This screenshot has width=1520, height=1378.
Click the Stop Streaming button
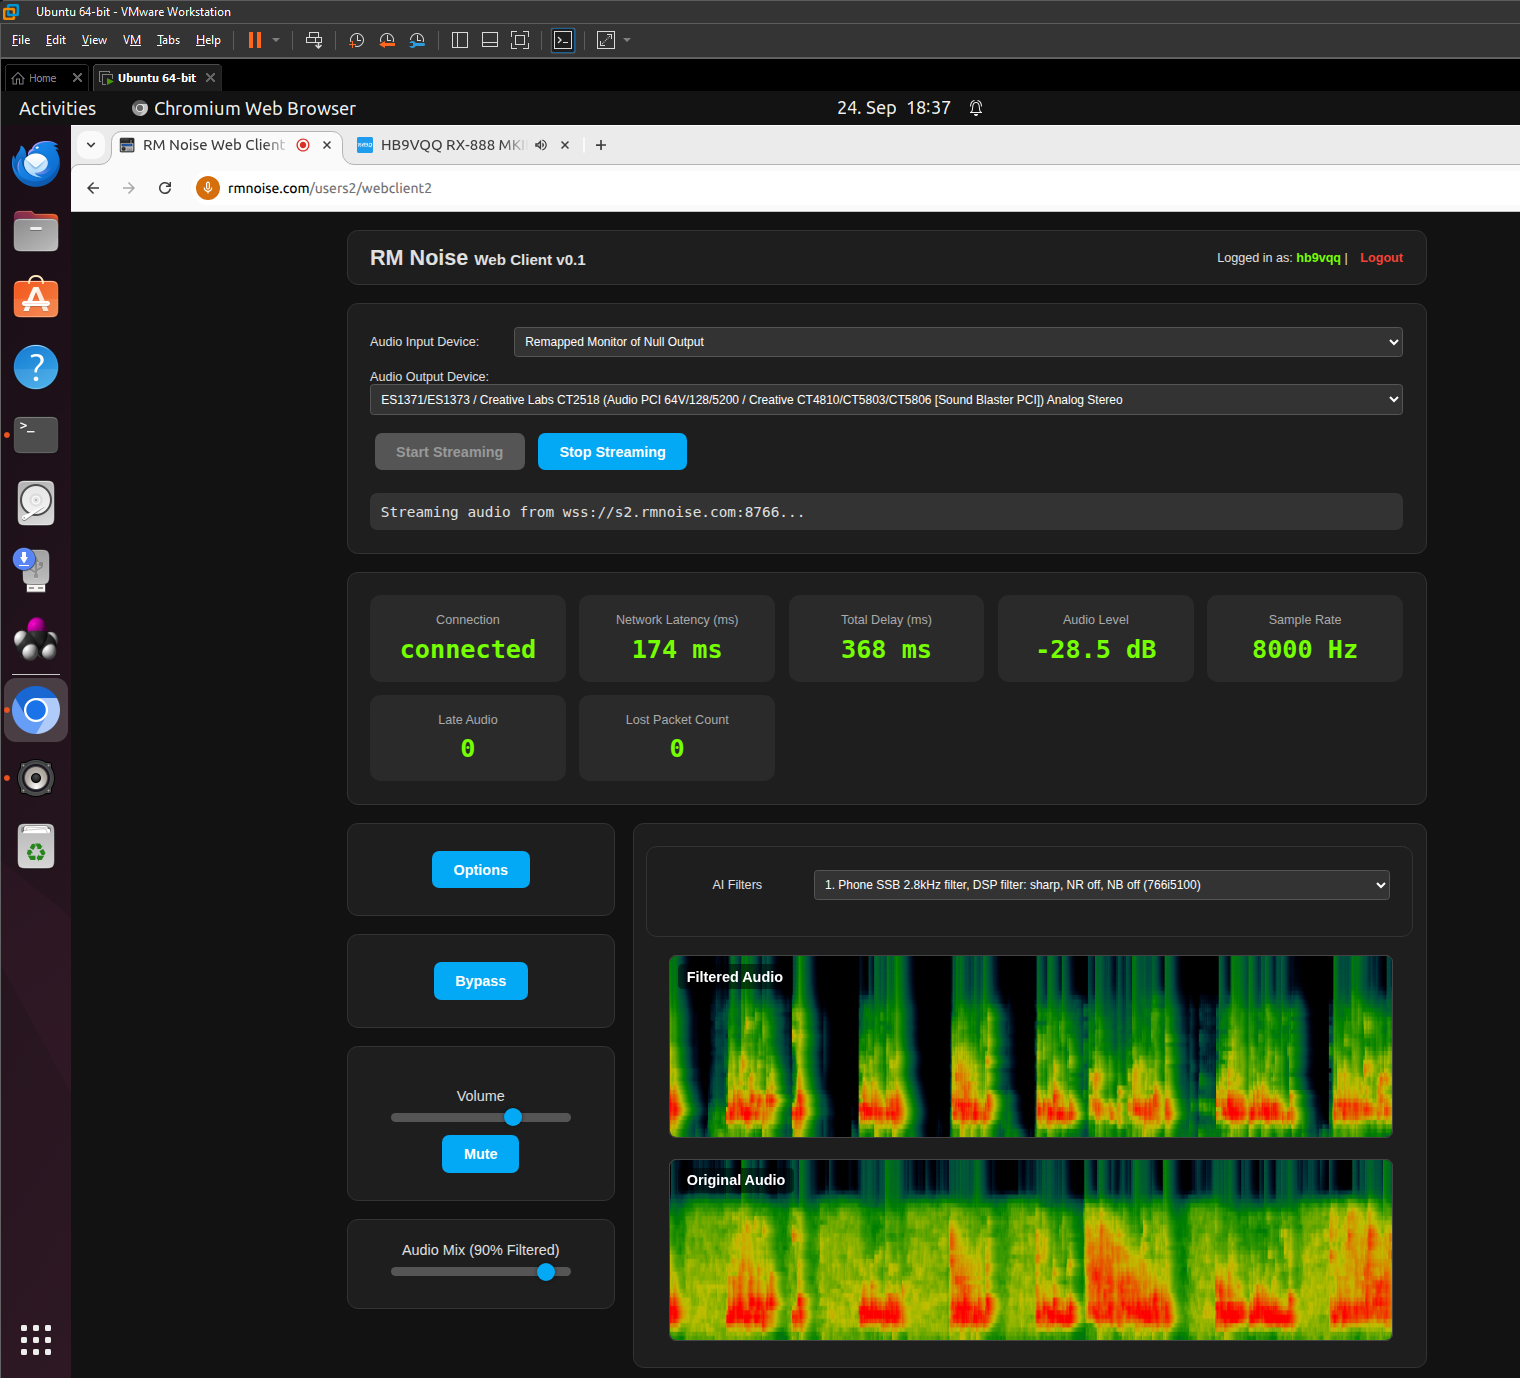coord(612,452)
